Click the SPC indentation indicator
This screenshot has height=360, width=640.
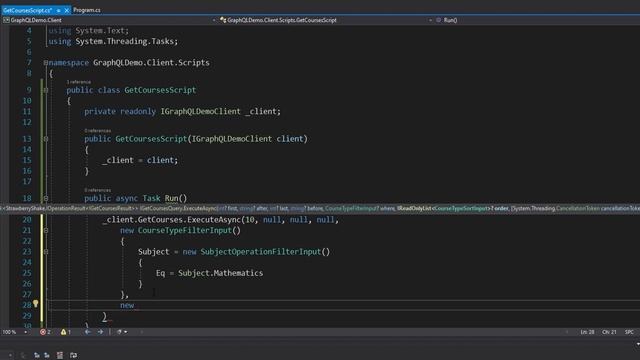pyautogui.click(x=629, y=332)
